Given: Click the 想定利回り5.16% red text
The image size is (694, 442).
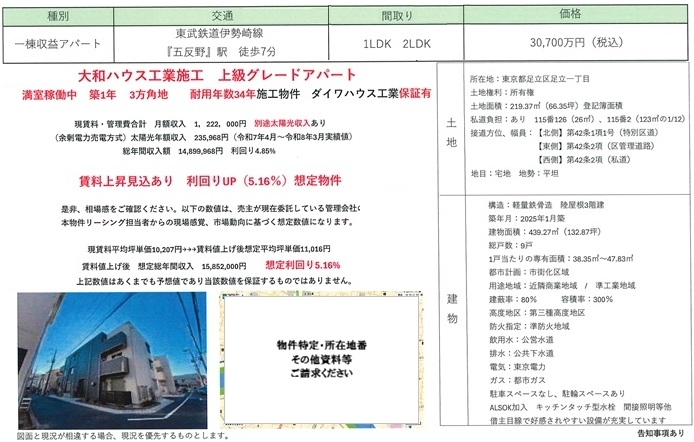Looking at the screenshot, I should pyautogui.click(x=303, y=265).
